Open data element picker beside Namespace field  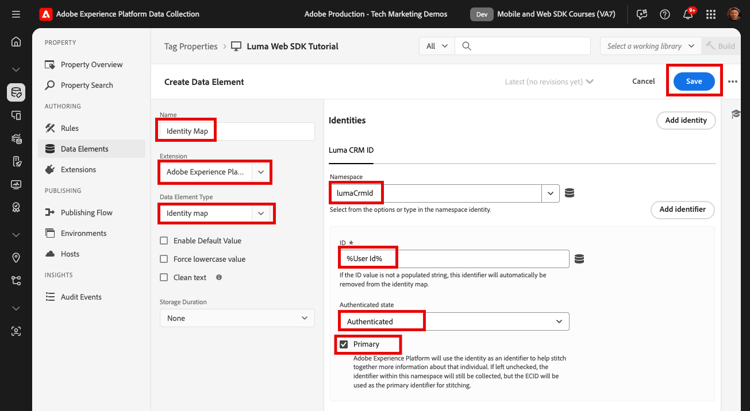point(569,193)
